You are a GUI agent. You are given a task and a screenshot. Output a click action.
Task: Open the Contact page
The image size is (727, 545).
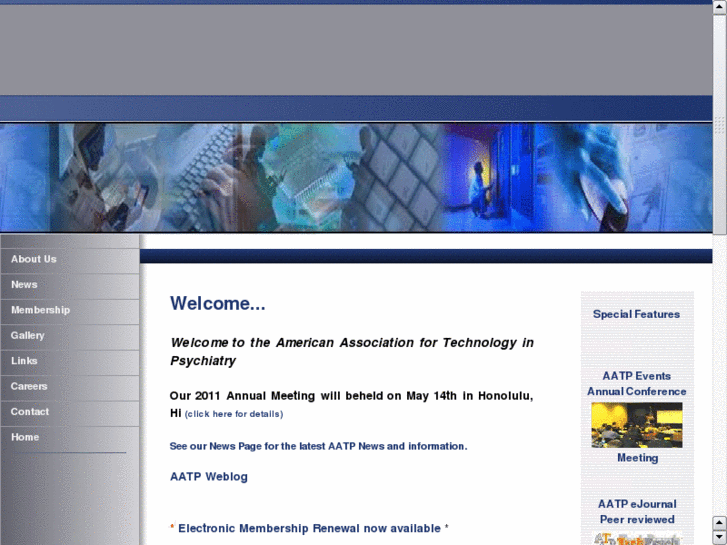tap(70, 413)
